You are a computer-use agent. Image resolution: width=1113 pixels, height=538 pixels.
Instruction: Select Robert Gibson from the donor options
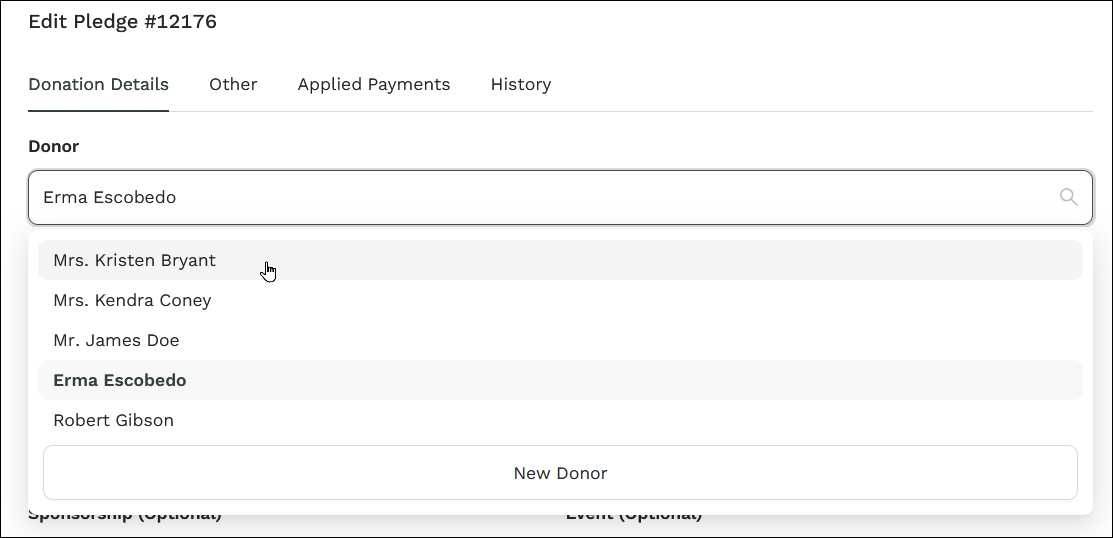113,420
